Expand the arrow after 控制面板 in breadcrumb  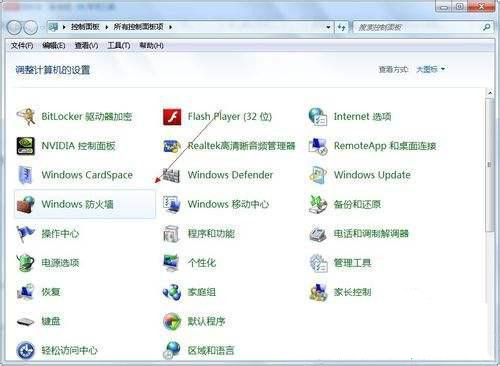click(107, 27)
